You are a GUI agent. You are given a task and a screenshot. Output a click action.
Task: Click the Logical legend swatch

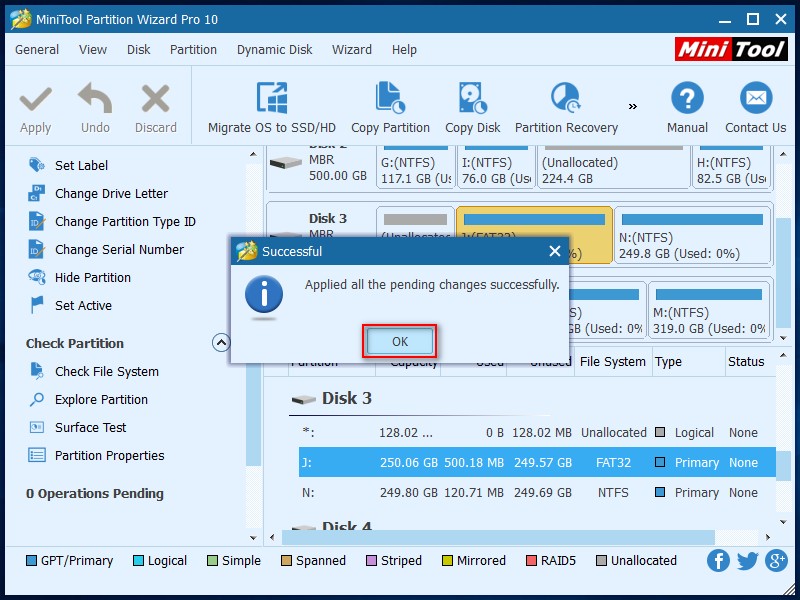tap(138, 561)
